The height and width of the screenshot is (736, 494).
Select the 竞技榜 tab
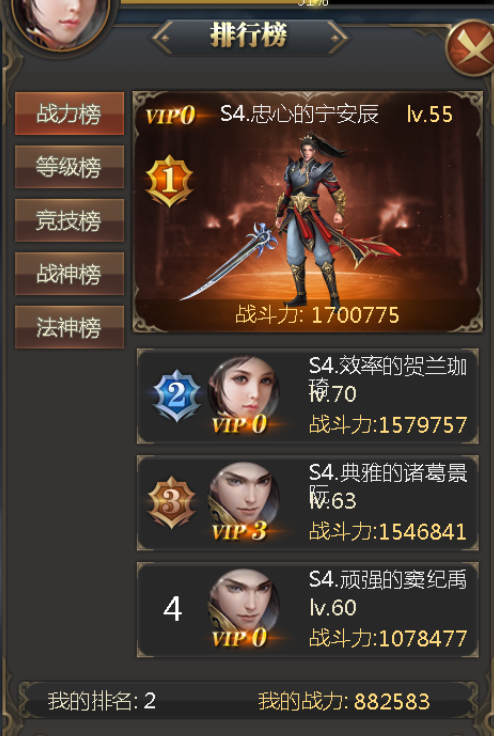69,220
